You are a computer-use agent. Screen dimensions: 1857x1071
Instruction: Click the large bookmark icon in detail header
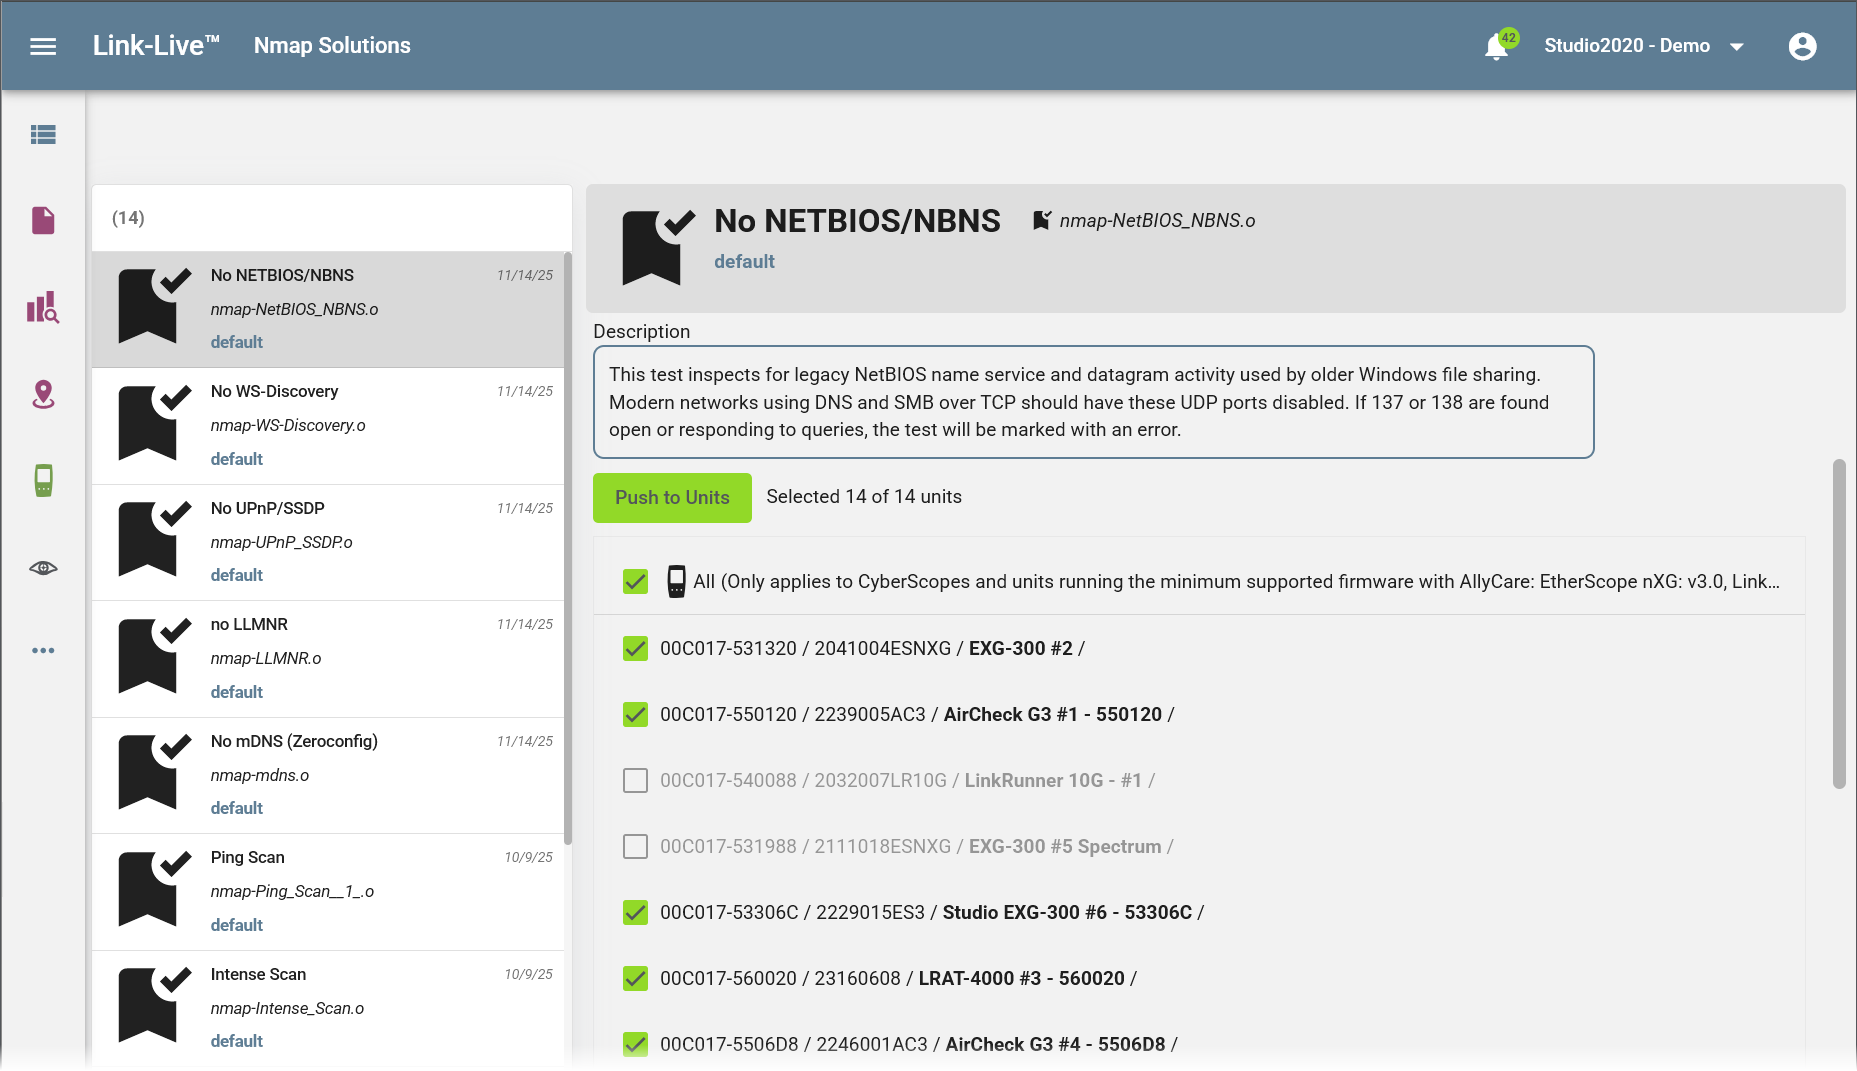(658, 247)
